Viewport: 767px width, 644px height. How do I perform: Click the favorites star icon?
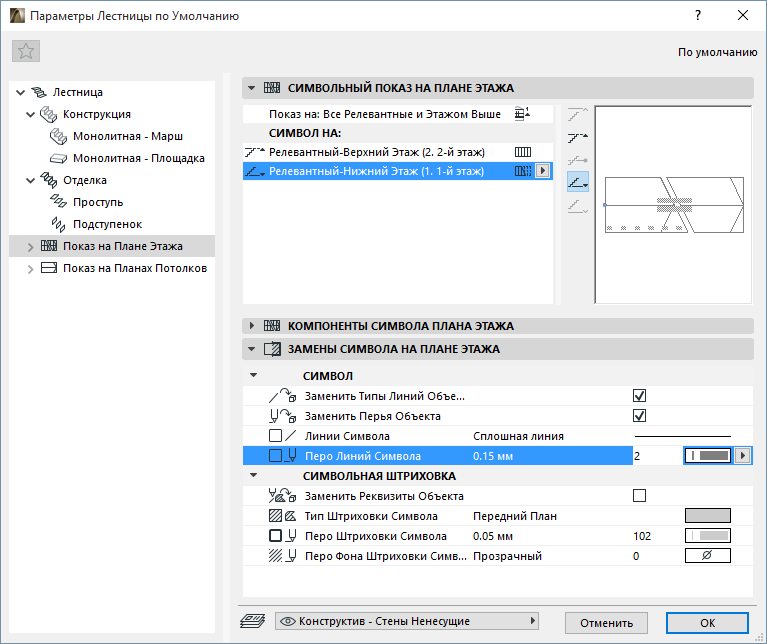click(x=26, y=51)
